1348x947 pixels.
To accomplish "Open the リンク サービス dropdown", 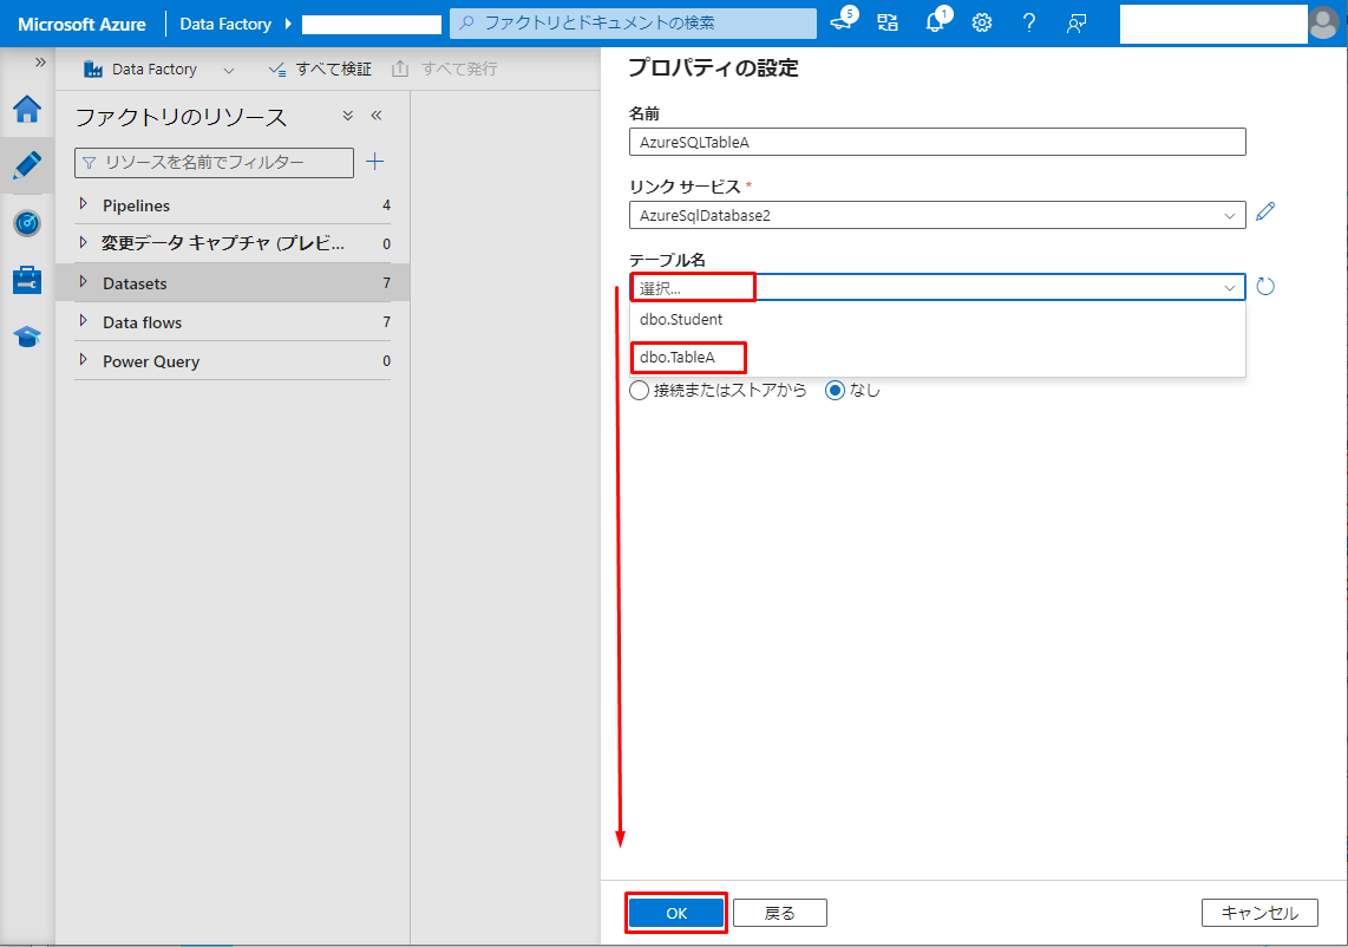I will coord(937,215).
